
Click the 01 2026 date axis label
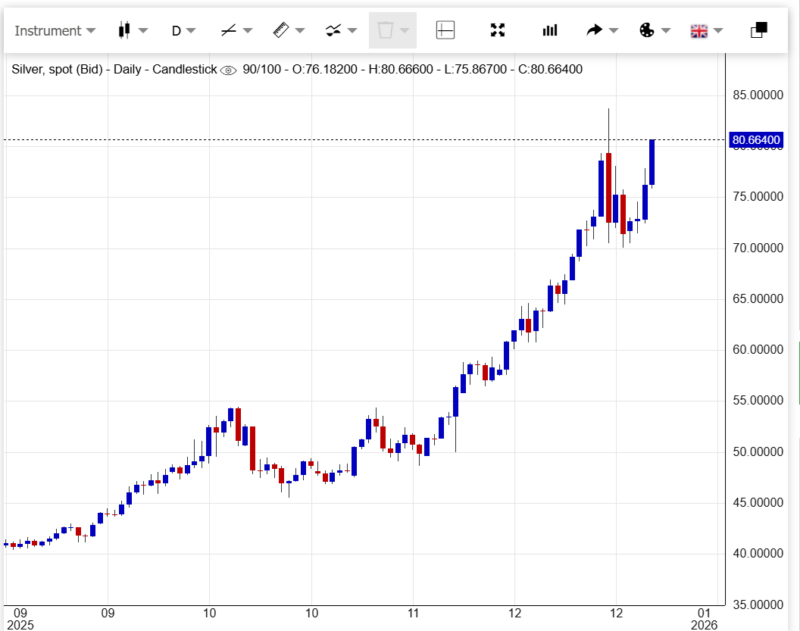703,617
